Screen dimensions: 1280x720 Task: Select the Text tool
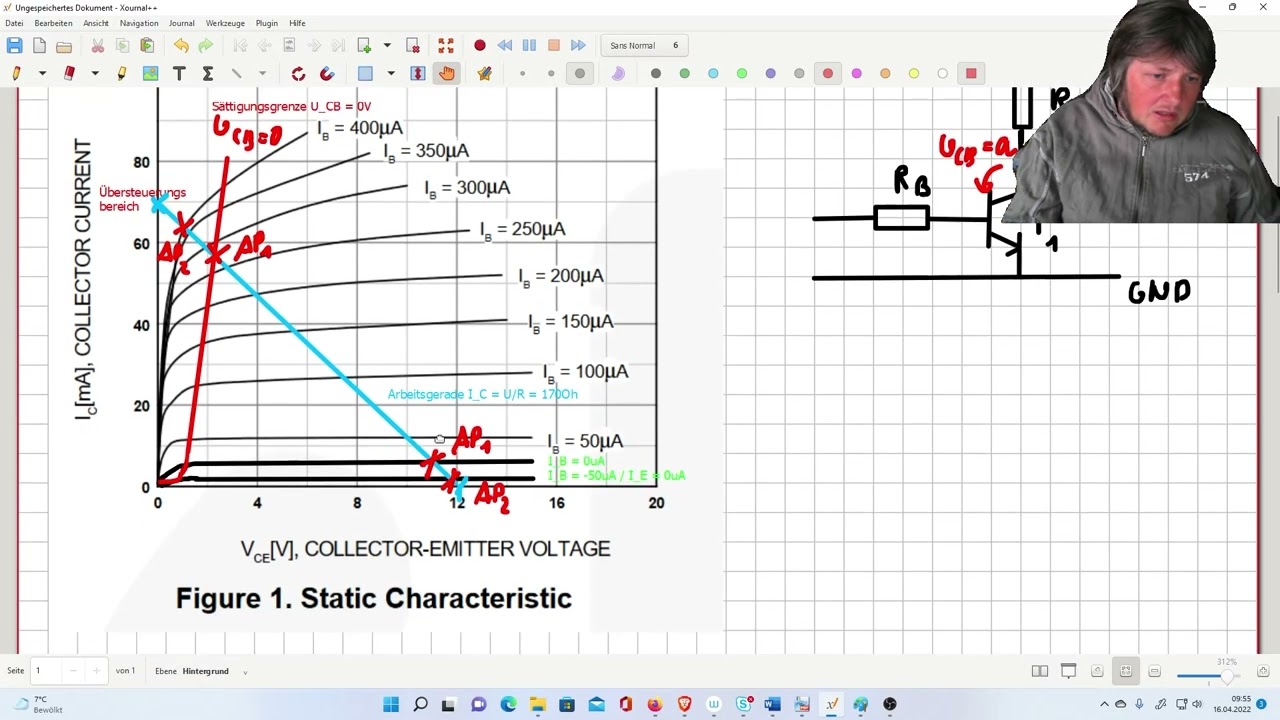click(179, 73)
